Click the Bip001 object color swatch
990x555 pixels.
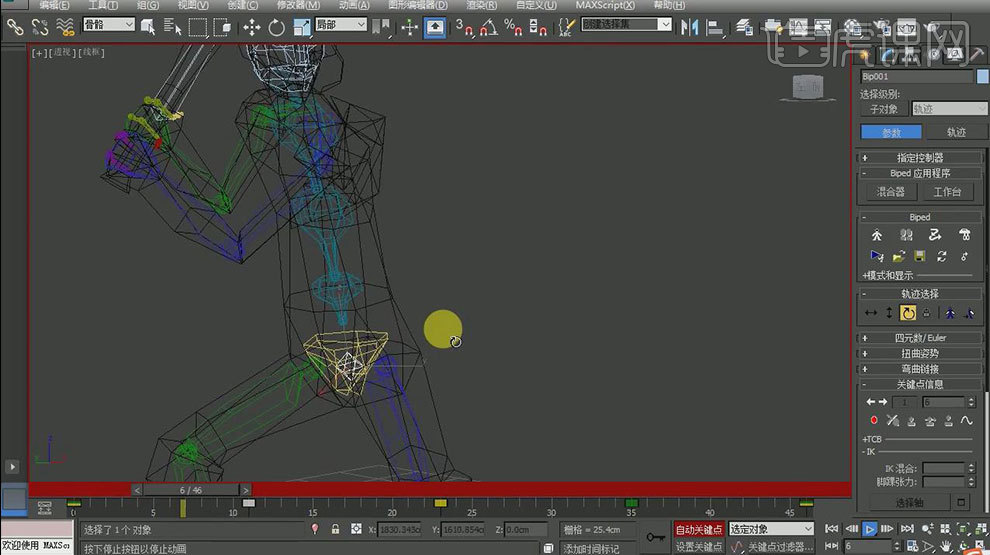[982, 76]
